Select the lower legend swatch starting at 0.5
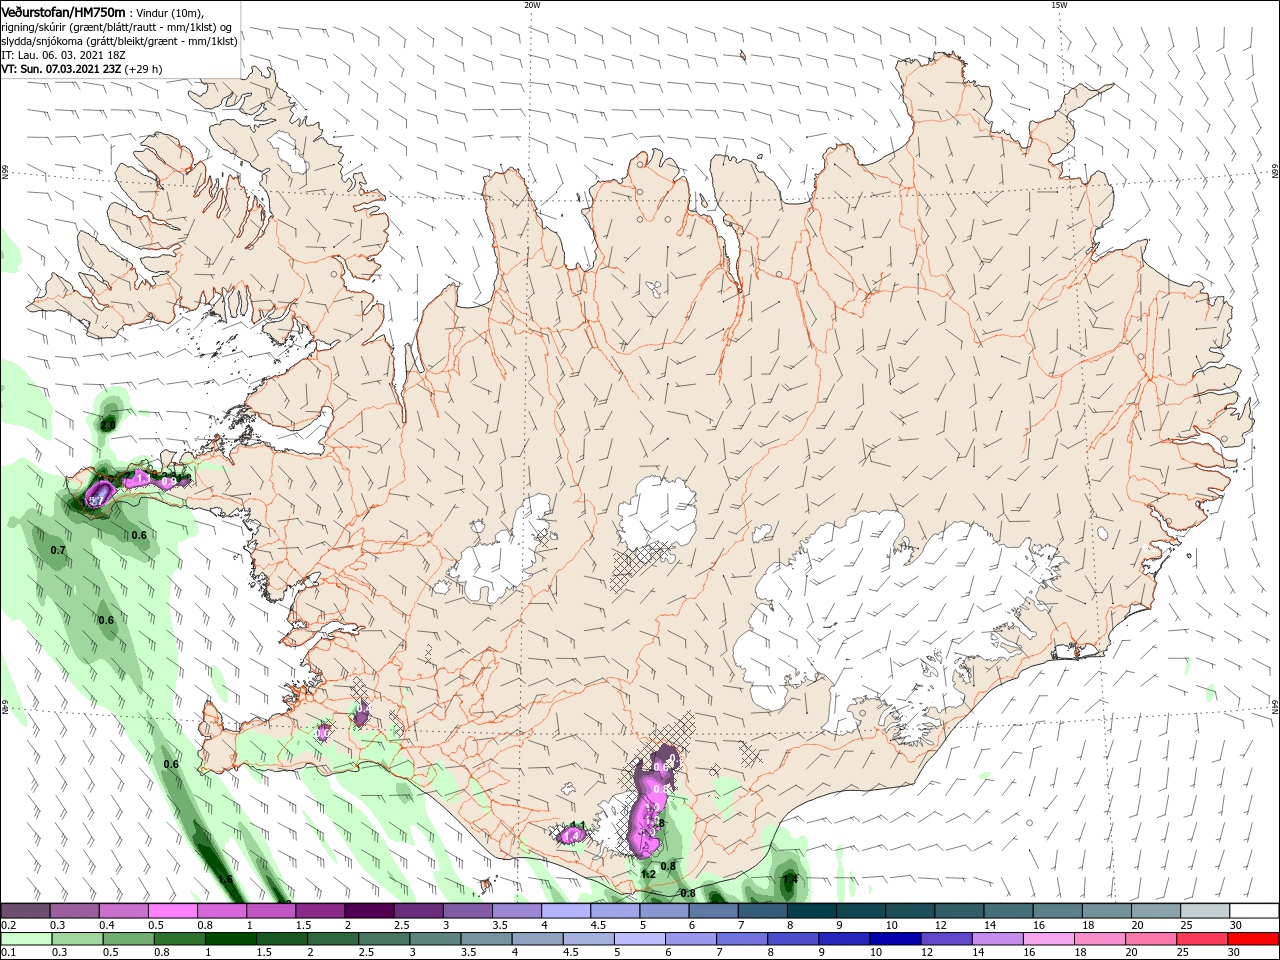The image size is (1280, 960). point(128,939)
